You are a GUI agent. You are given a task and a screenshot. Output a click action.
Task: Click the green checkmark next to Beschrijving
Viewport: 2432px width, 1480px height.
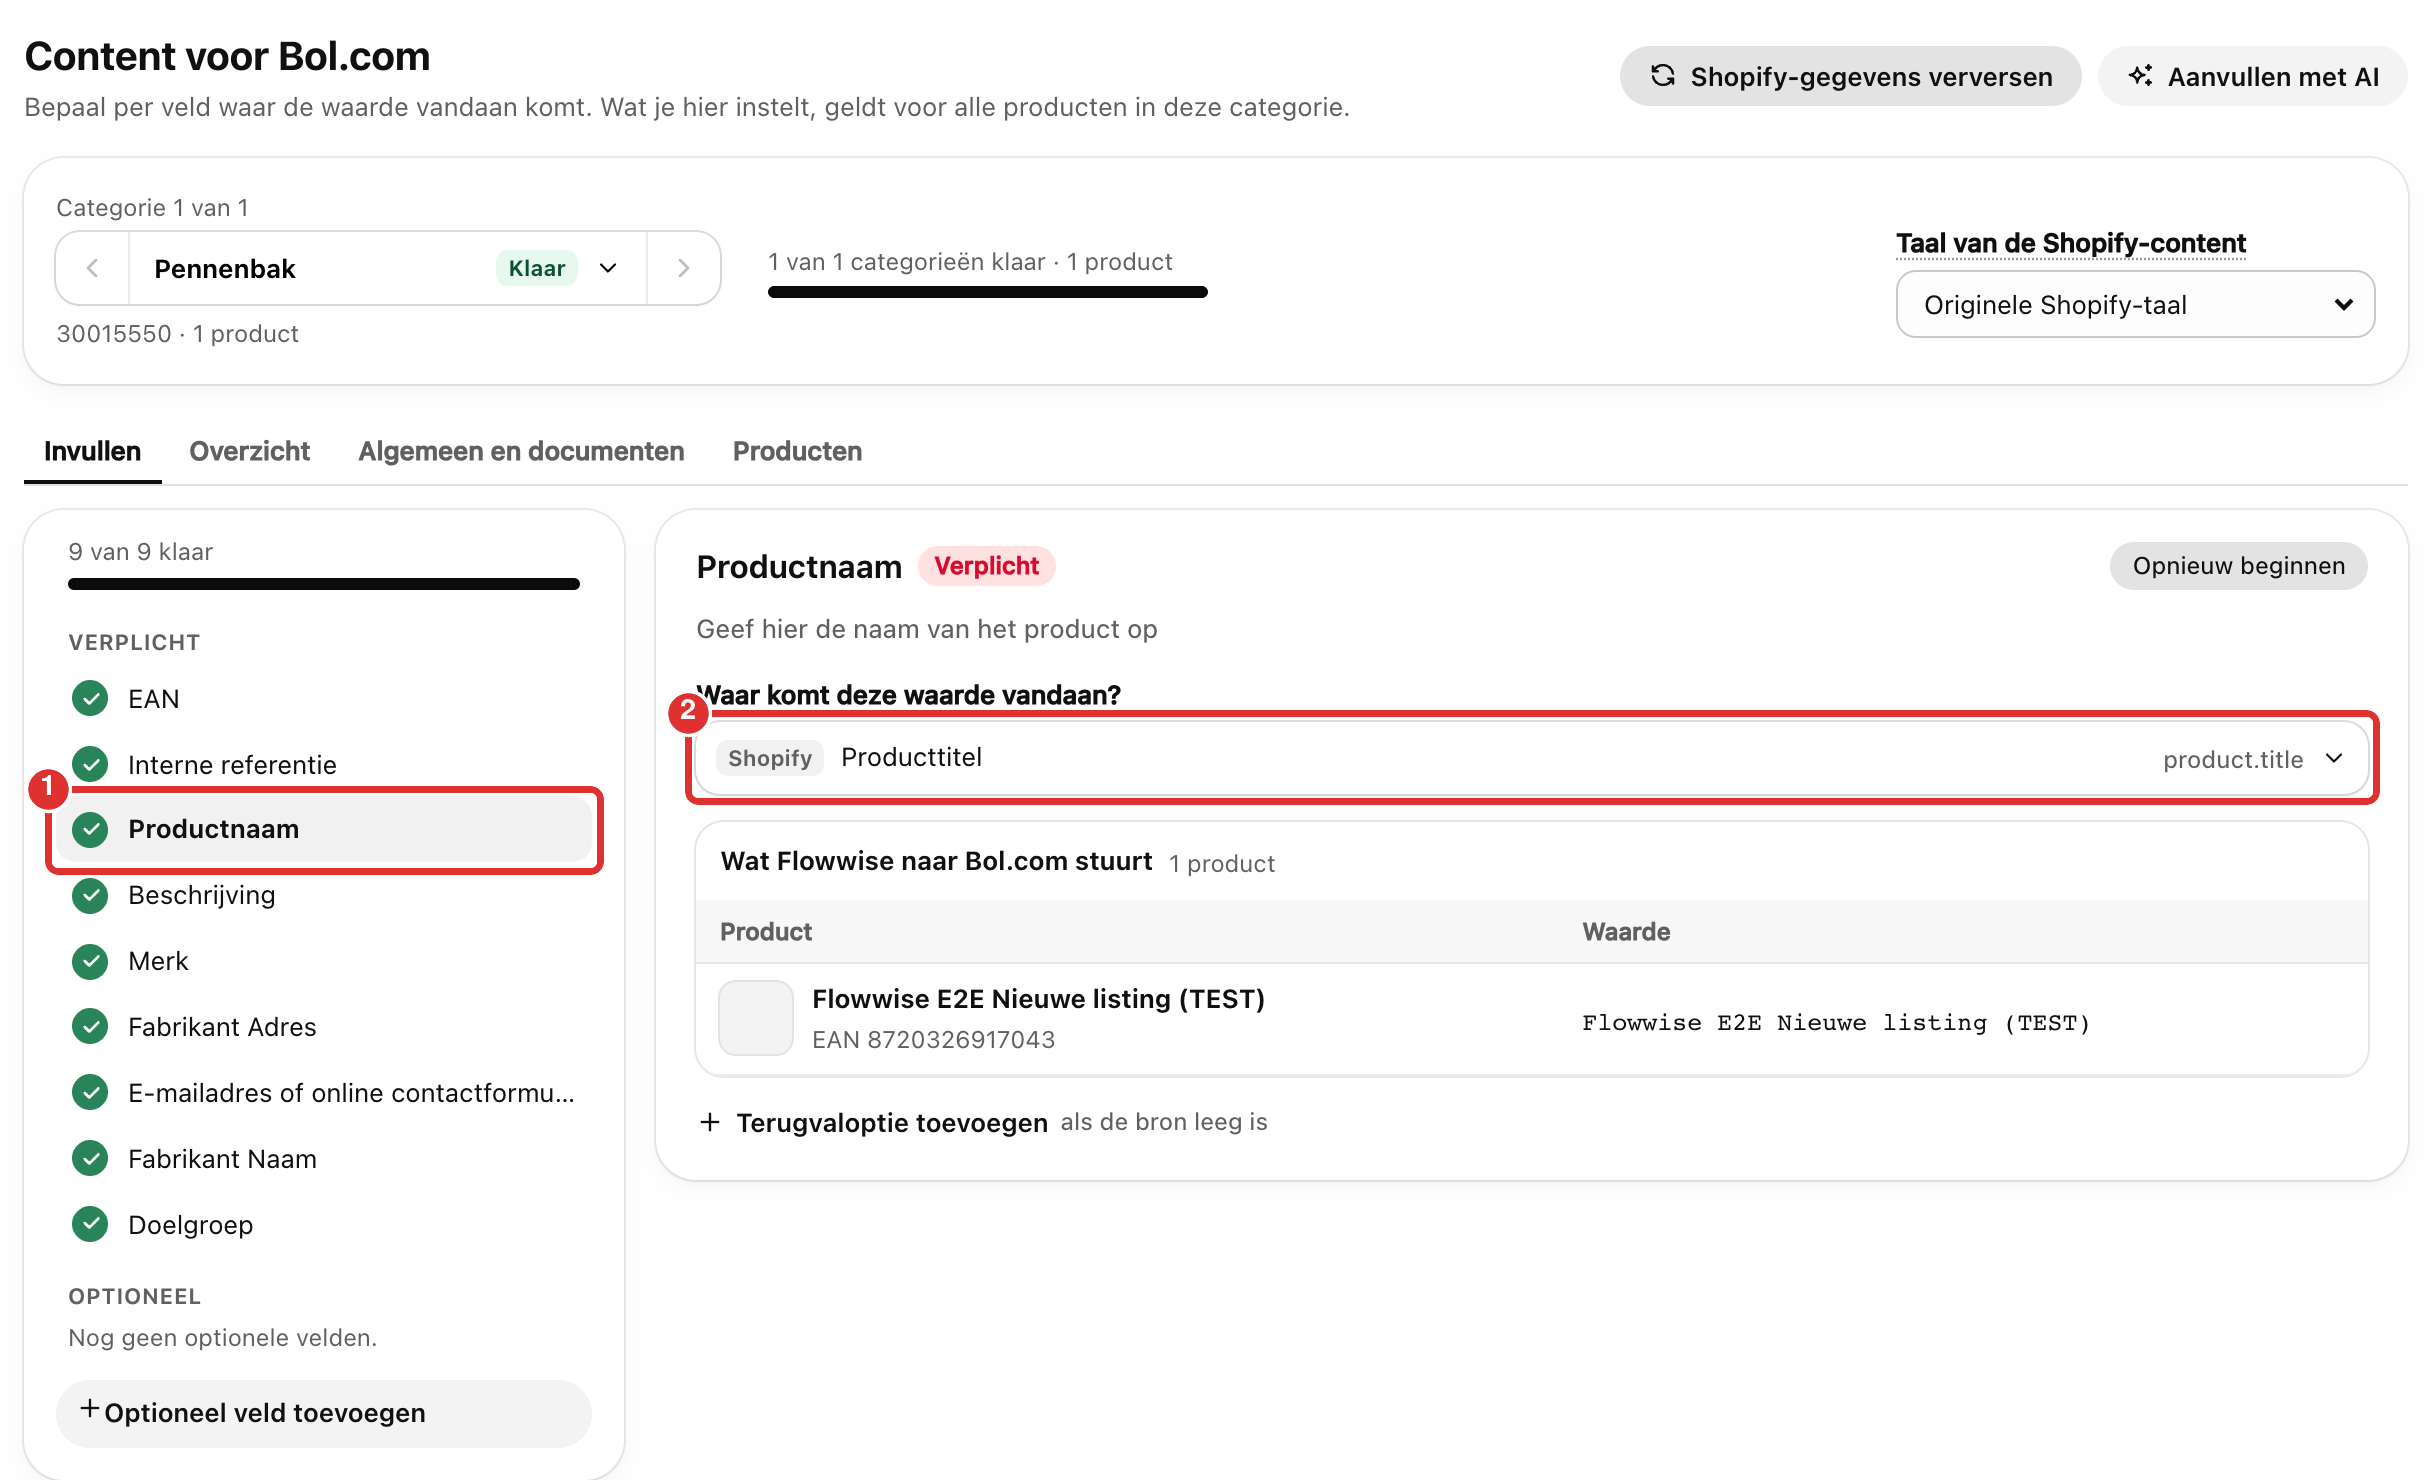pyautogui.click(x=90, y=895)
